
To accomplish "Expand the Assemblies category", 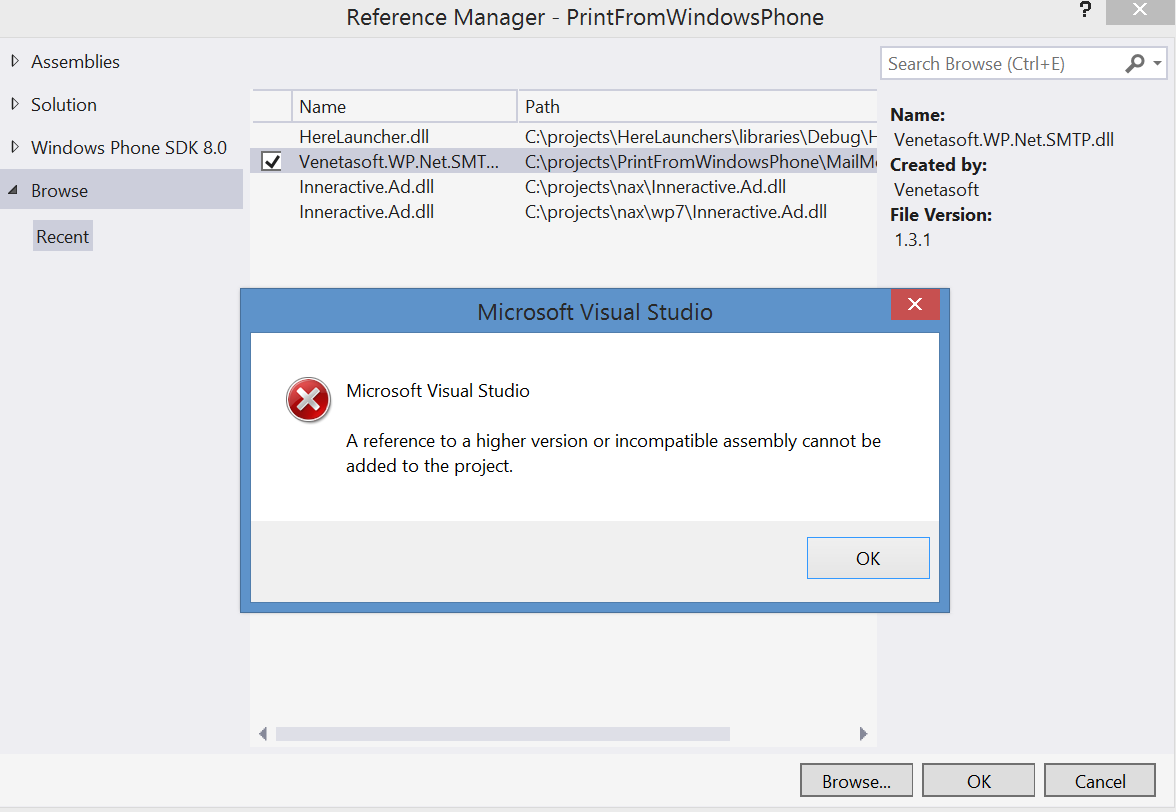I will coord(14,62).
